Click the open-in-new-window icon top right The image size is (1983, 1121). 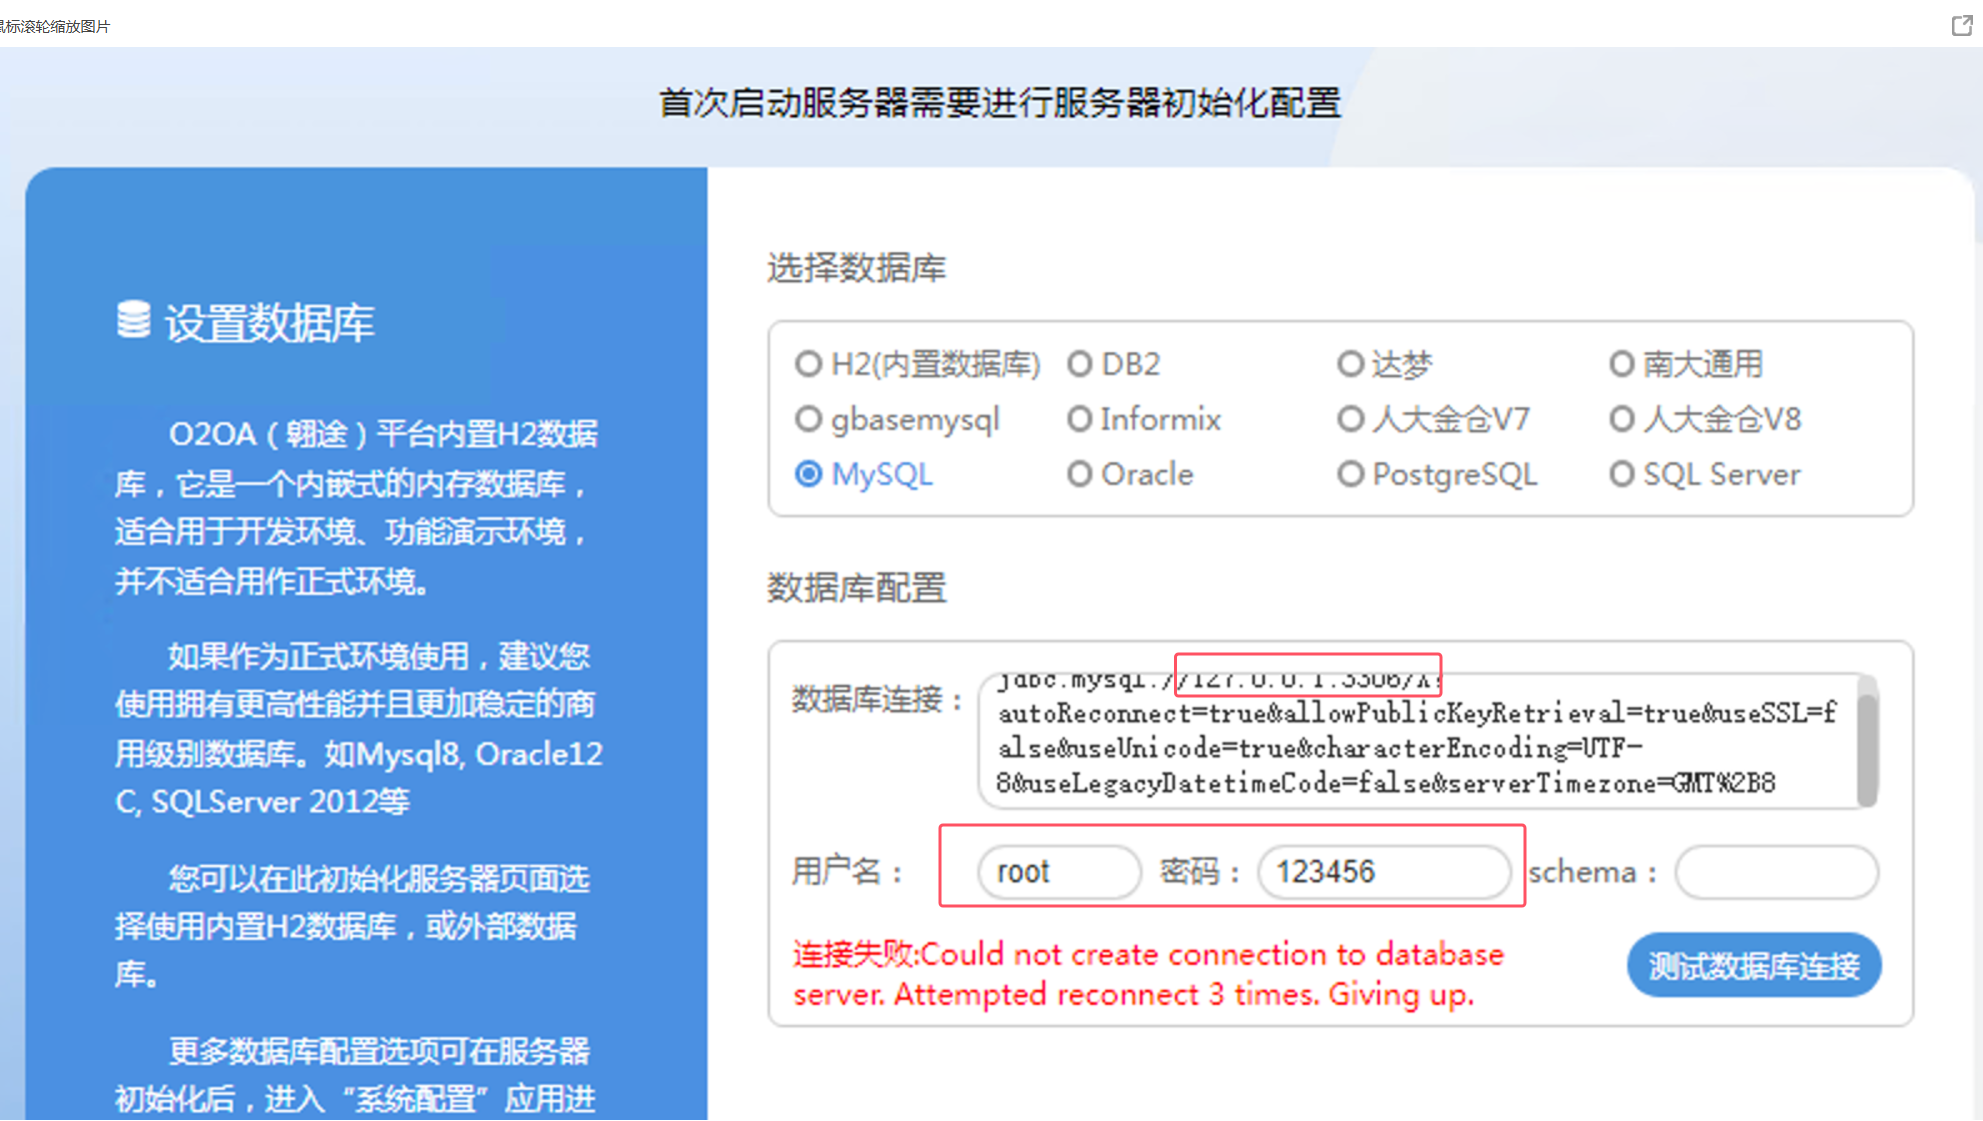click(x=1961, y=26)
